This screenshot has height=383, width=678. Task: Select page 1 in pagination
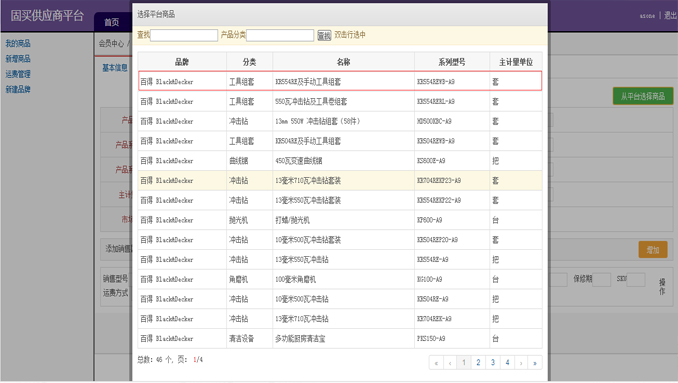(464, 363)
